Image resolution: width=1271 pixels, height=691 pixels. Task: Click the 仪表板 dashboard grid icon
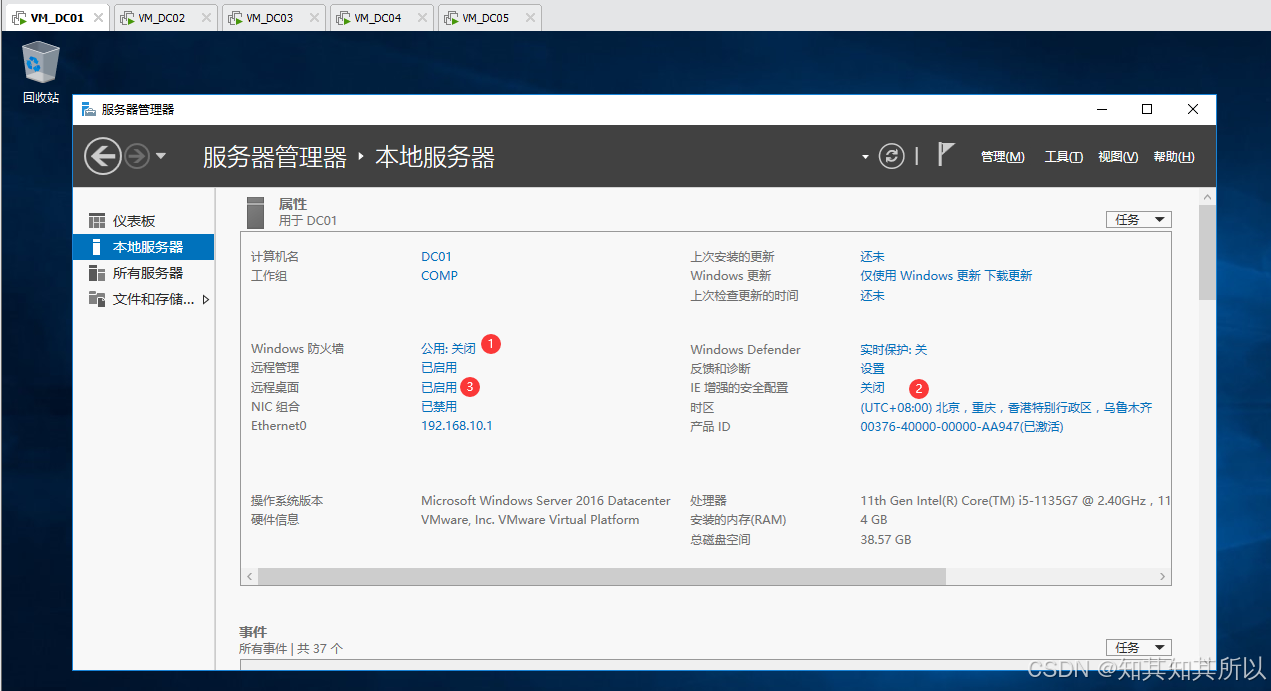[97, 221]
